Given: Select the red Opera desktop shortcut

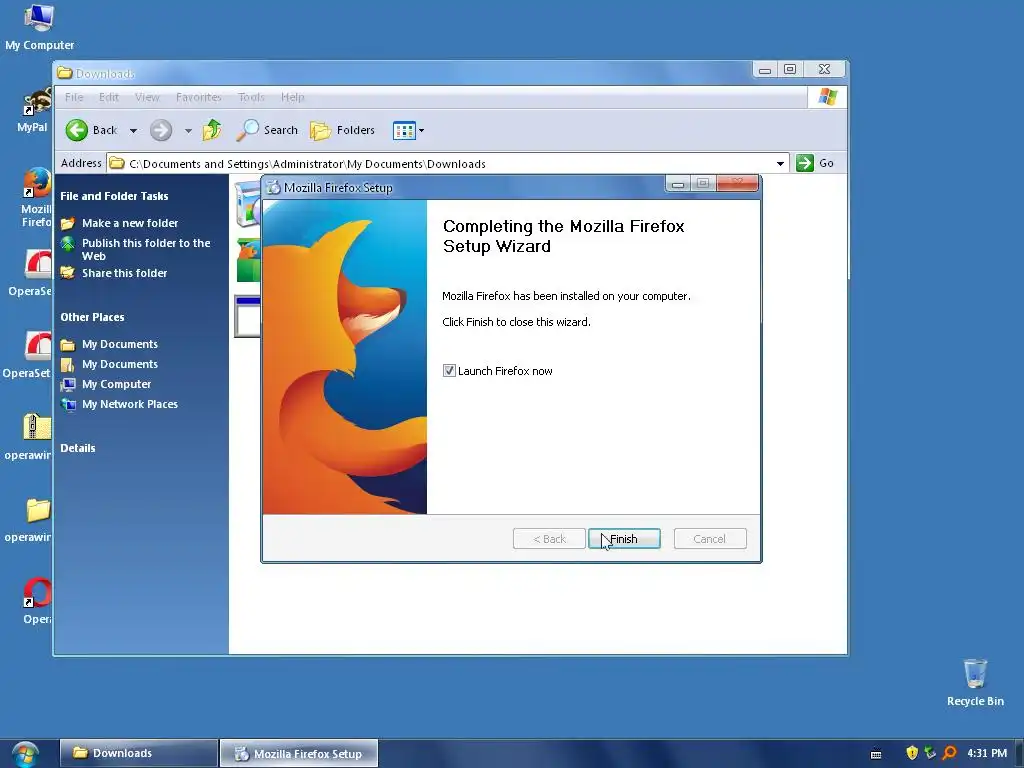Looking at the screenshot, I should coord(37,601).
